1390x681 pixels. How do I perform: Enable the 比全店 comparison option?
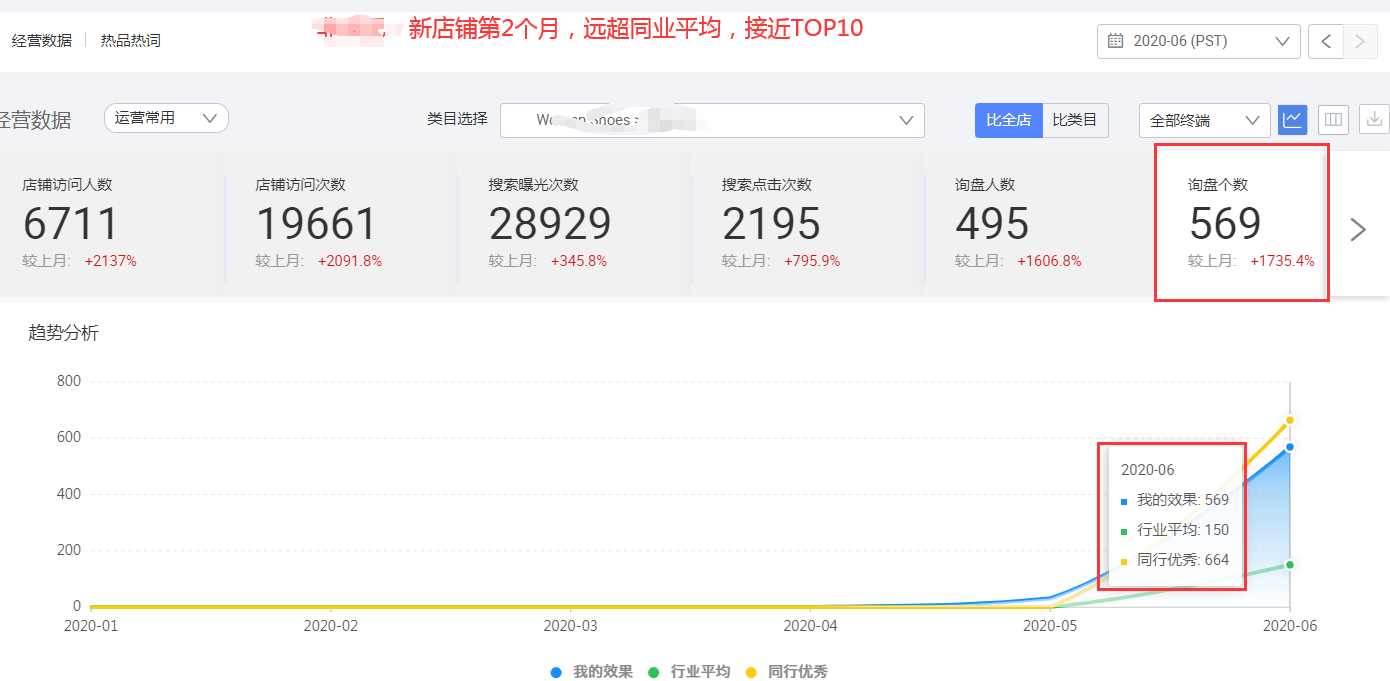point(1008,119)
